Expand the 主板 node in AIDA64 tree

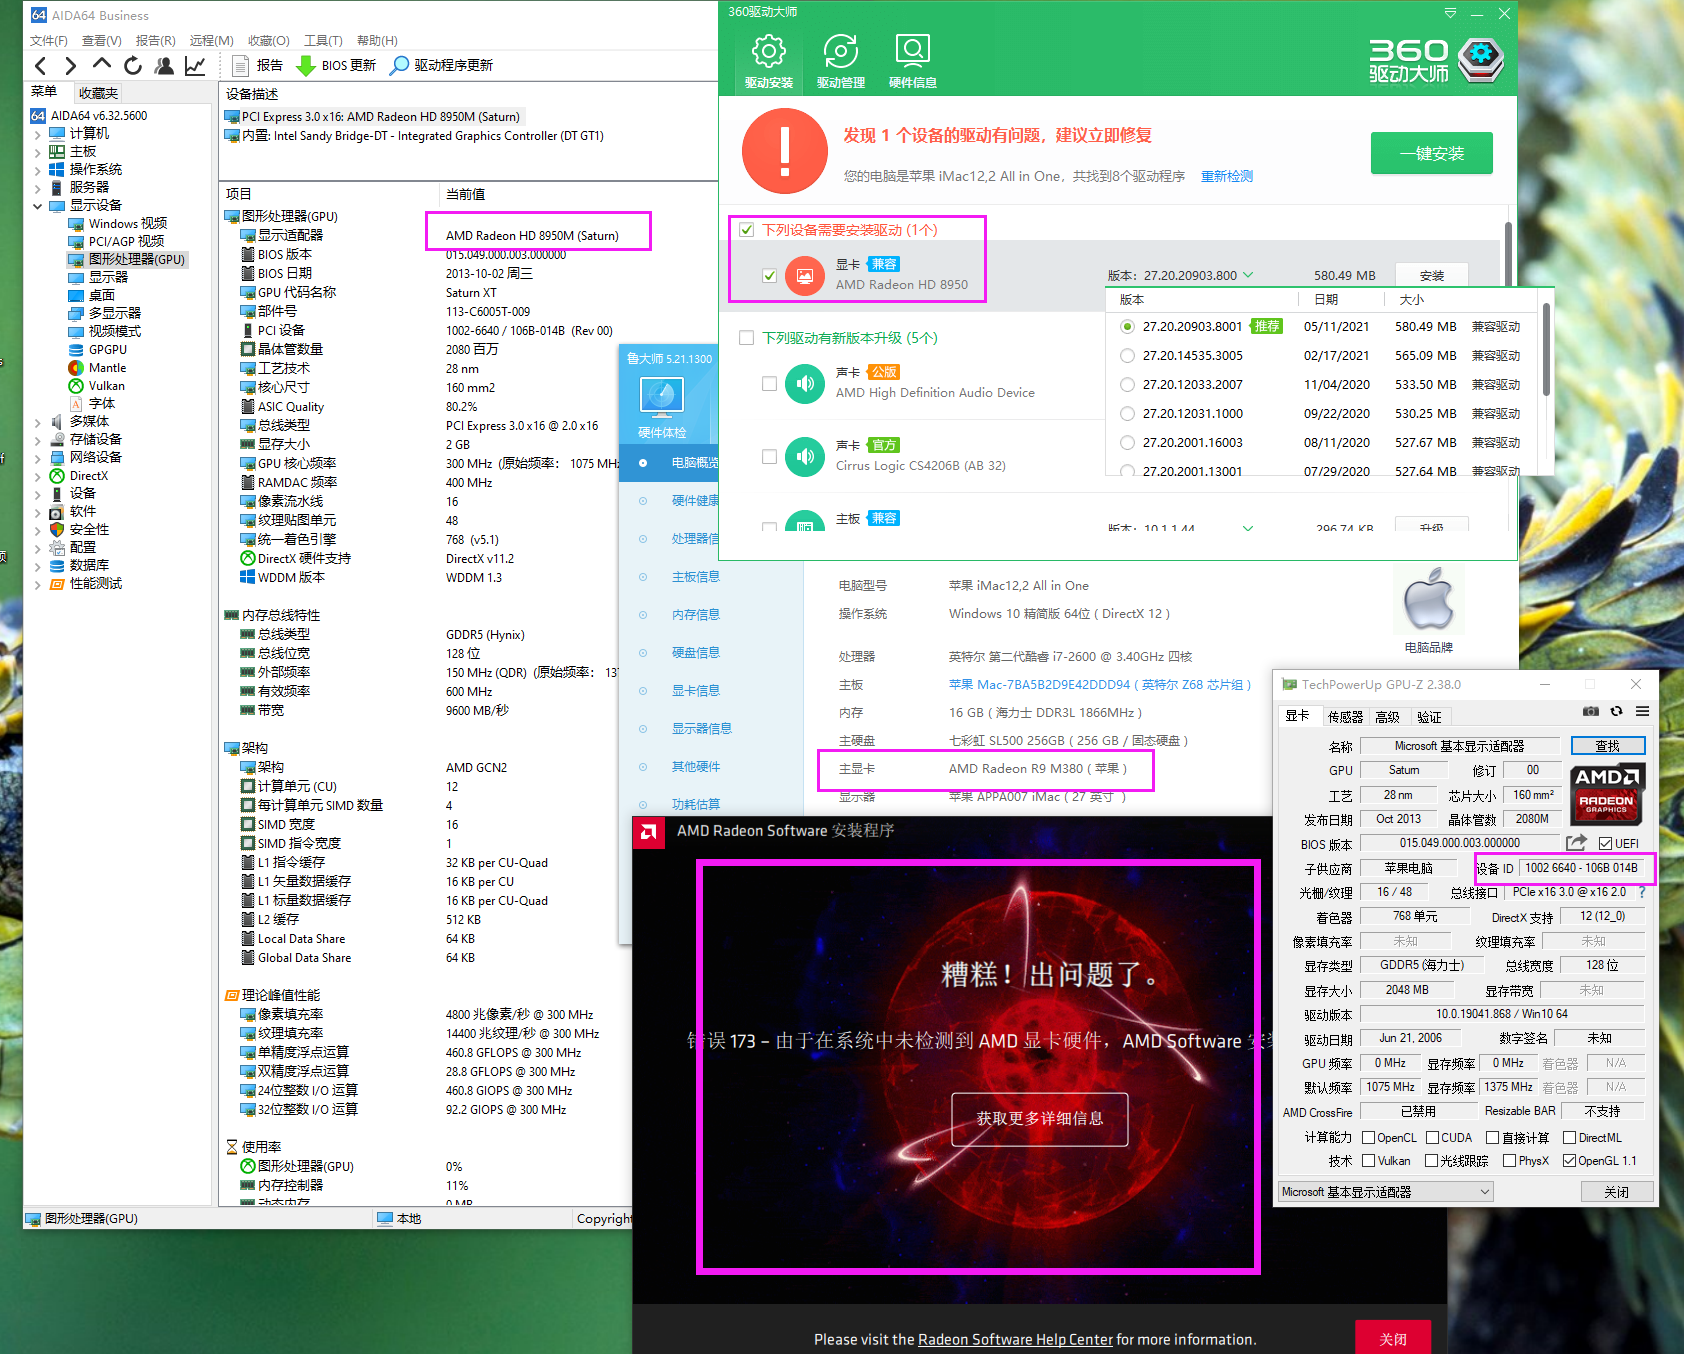coord(38,152)
